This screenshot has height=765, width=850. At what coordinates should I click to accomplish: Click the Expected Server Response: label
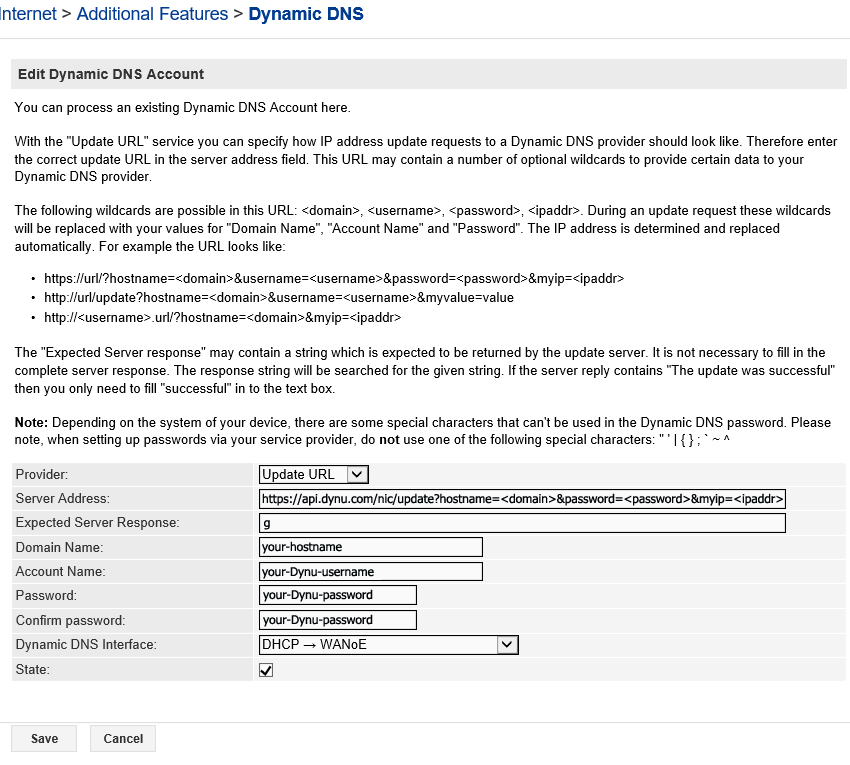(98, 523)
